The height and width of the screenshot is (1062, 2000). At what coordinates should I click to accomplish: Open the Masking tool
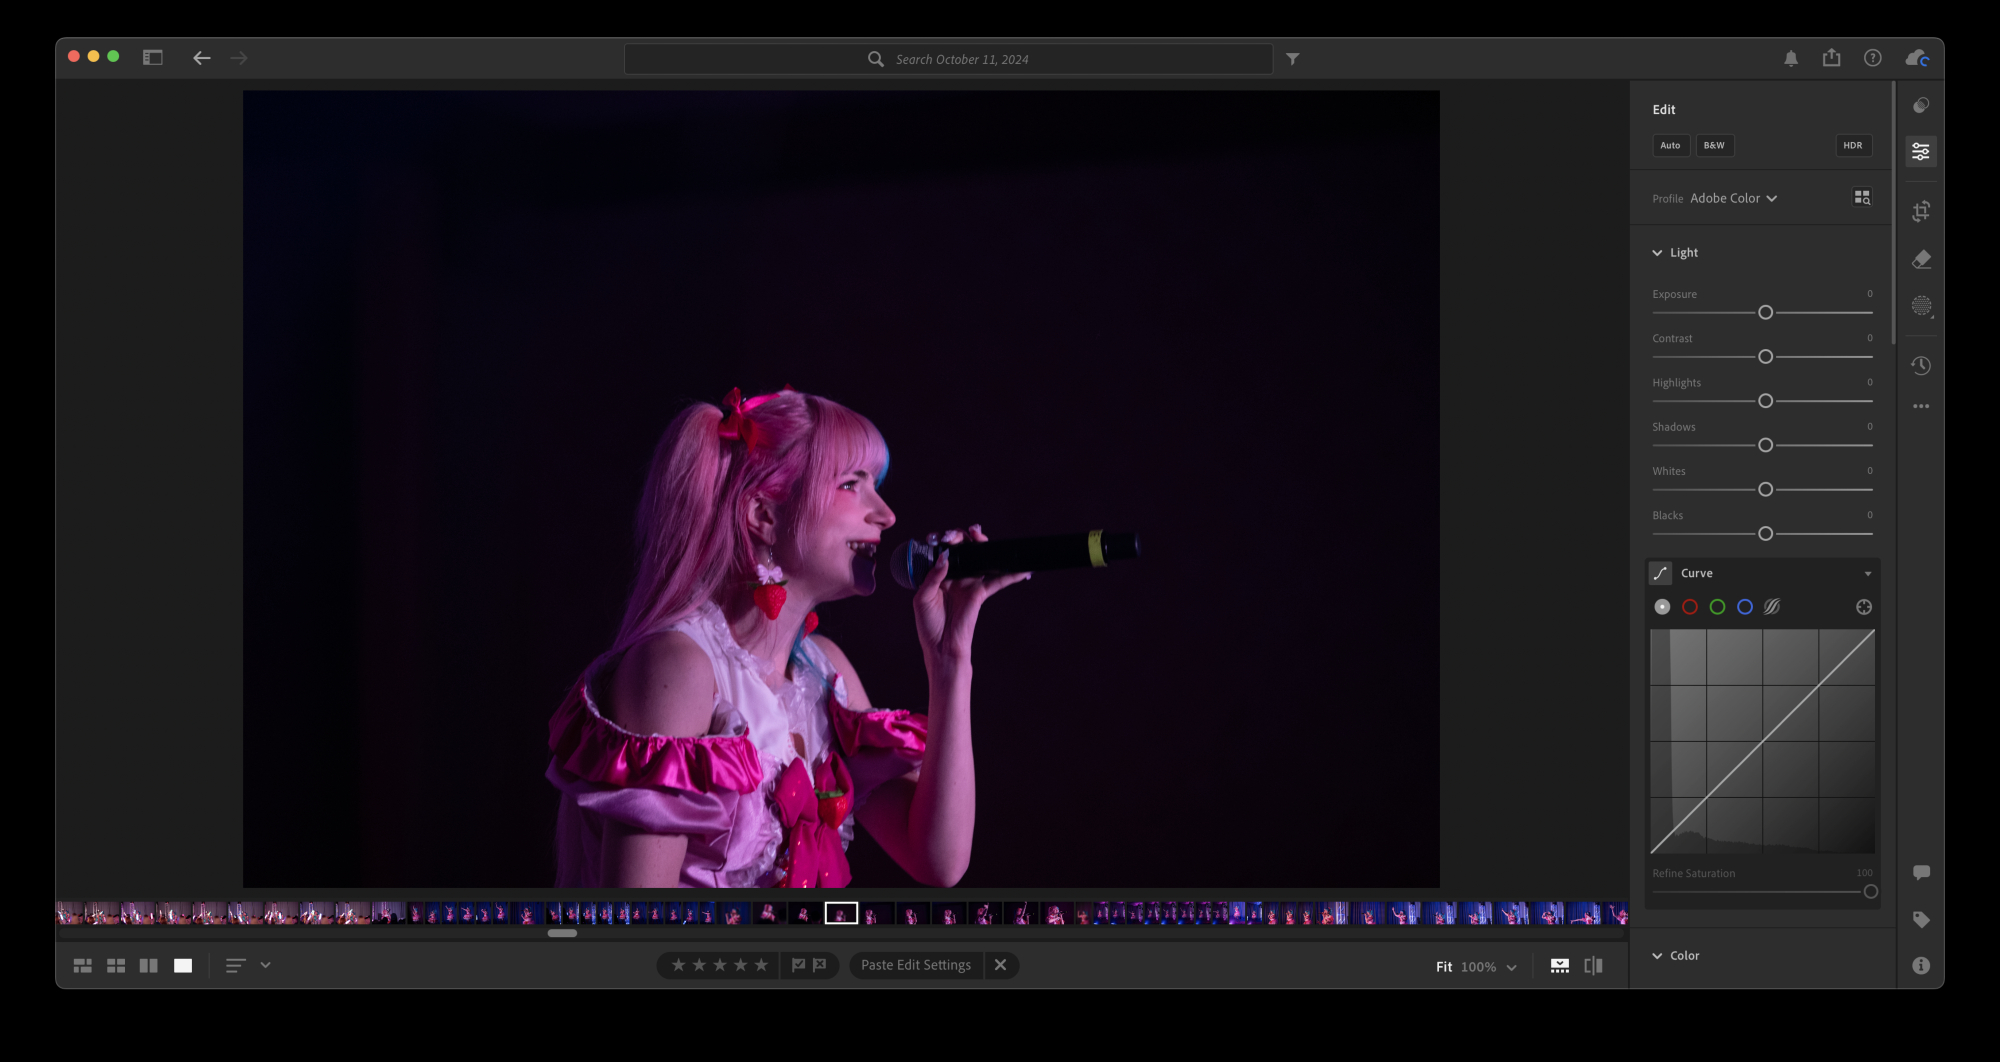1921,306
